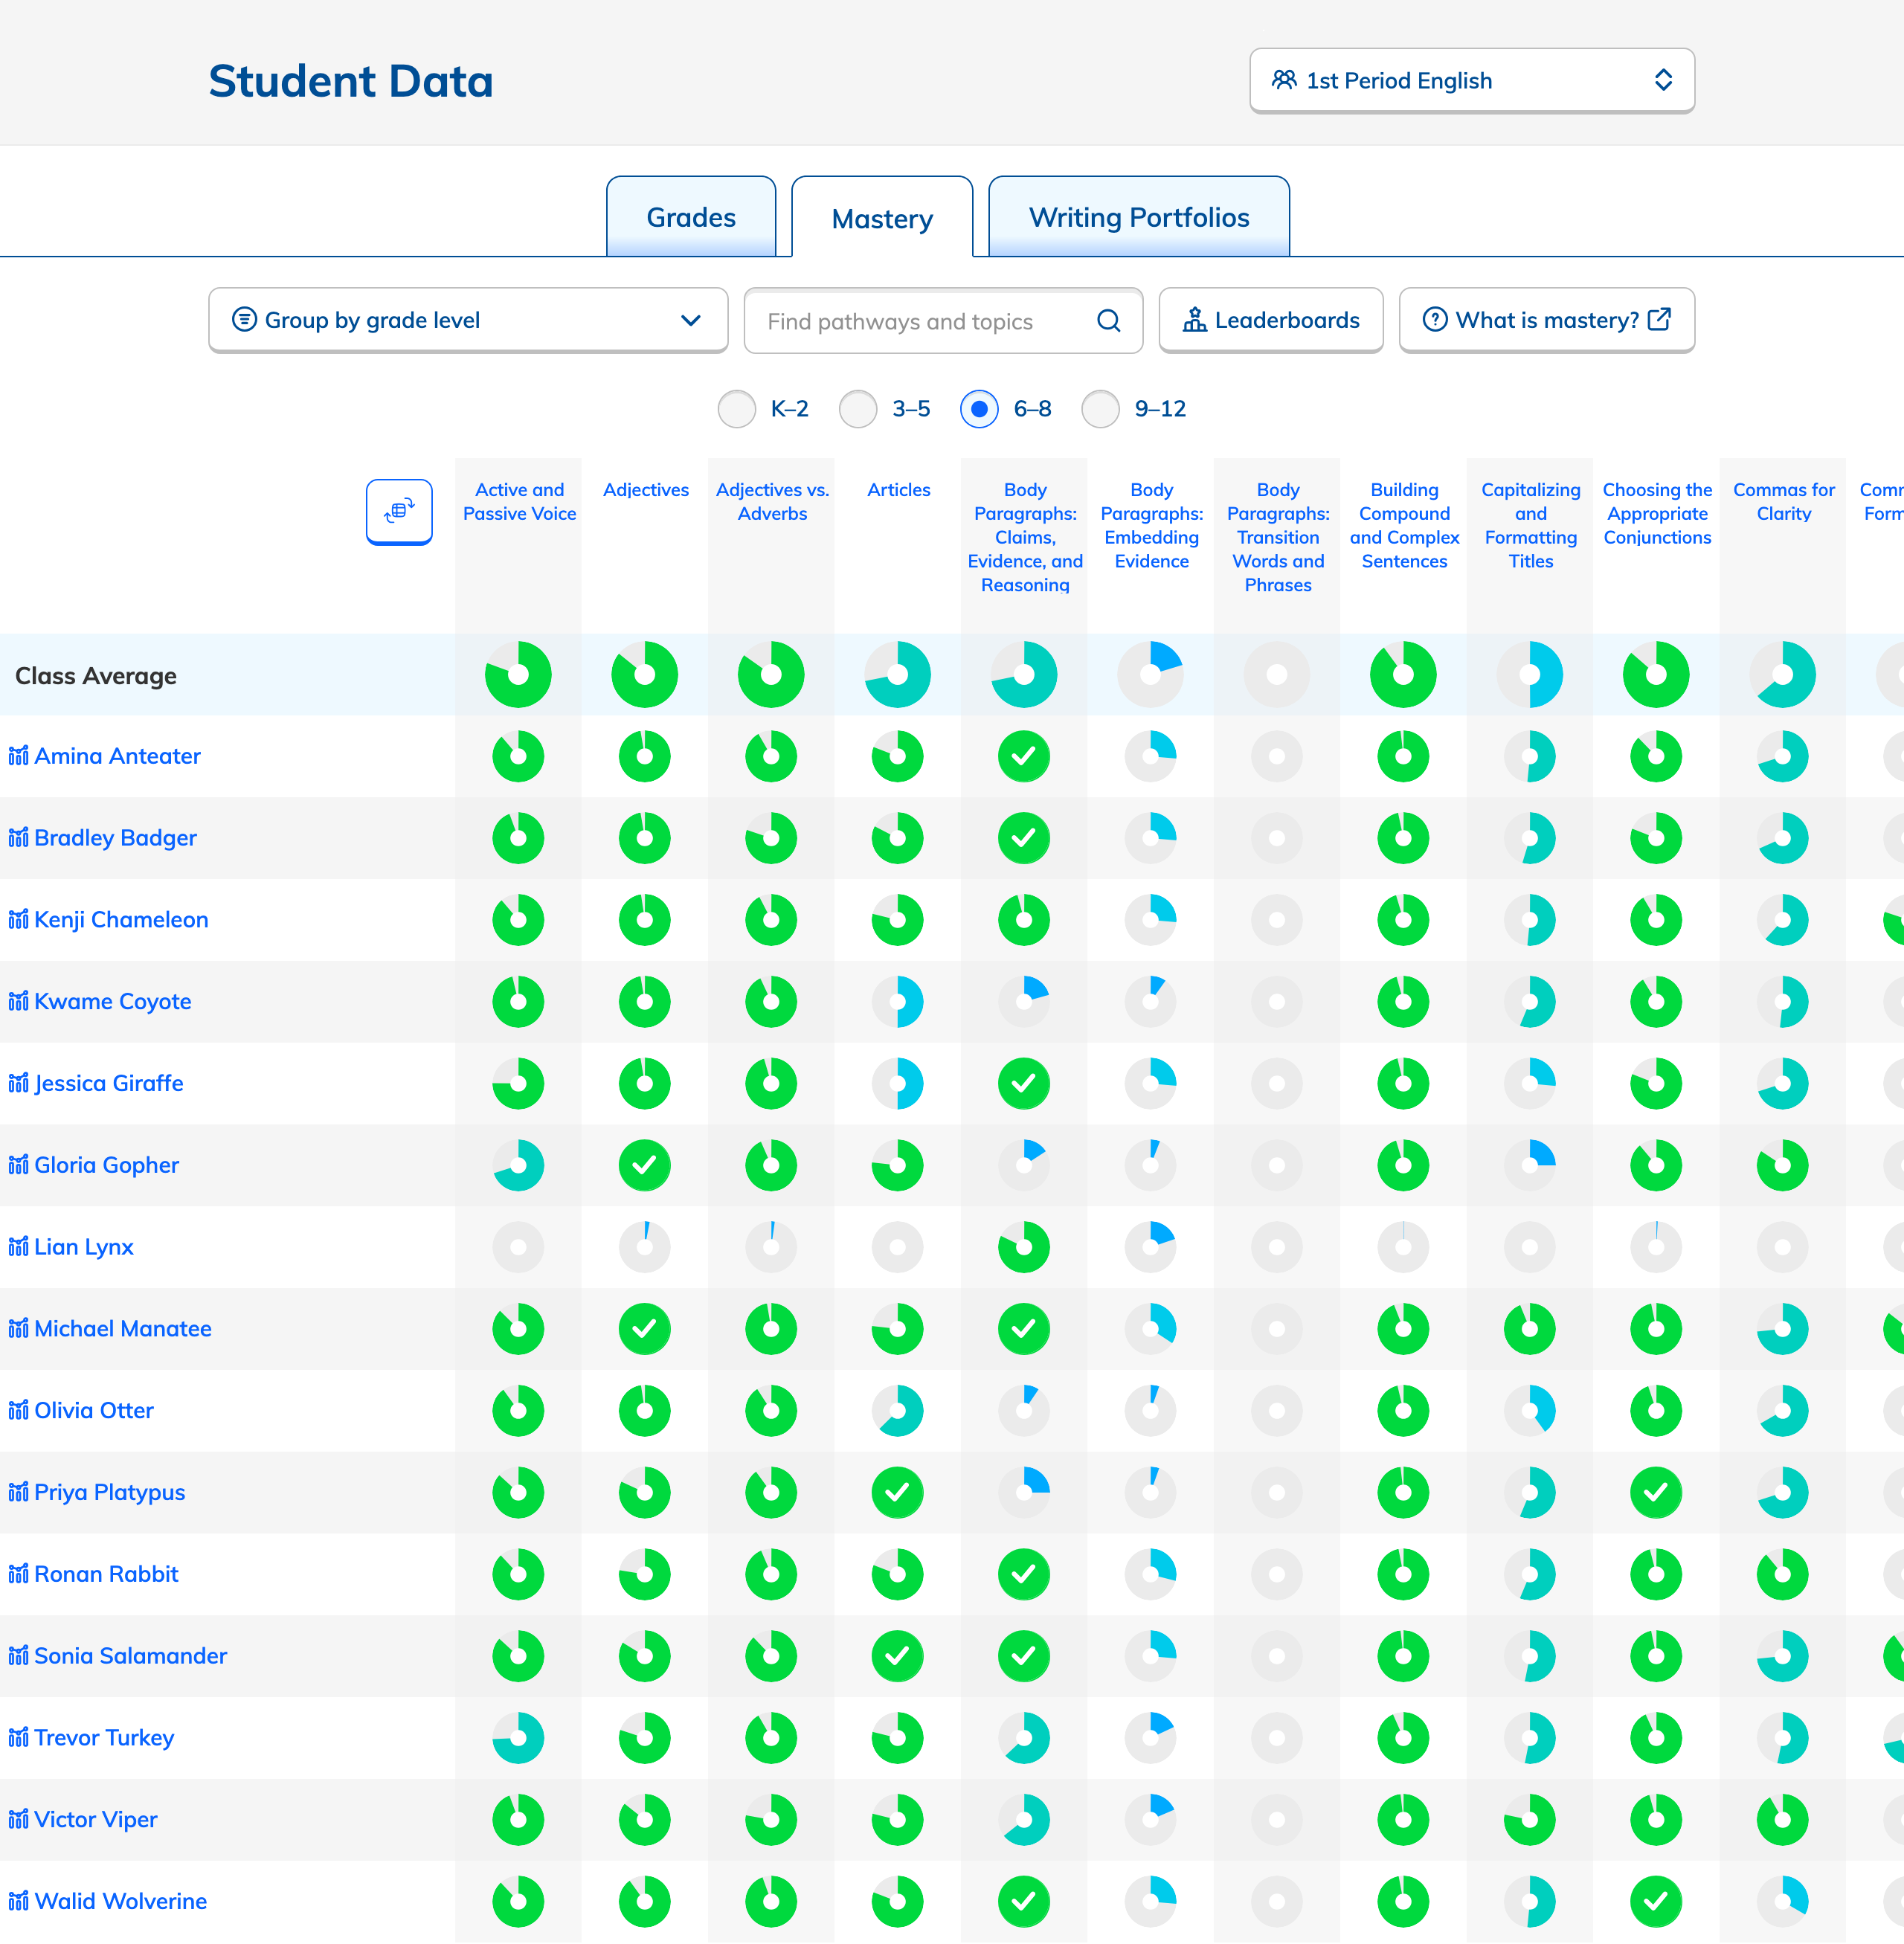1904x1944 pixels.
Task: Click Walid Wolverine's Choosing Conjunctions green checkmark
Action: pyautogui.click(x=1656, y=1901)
